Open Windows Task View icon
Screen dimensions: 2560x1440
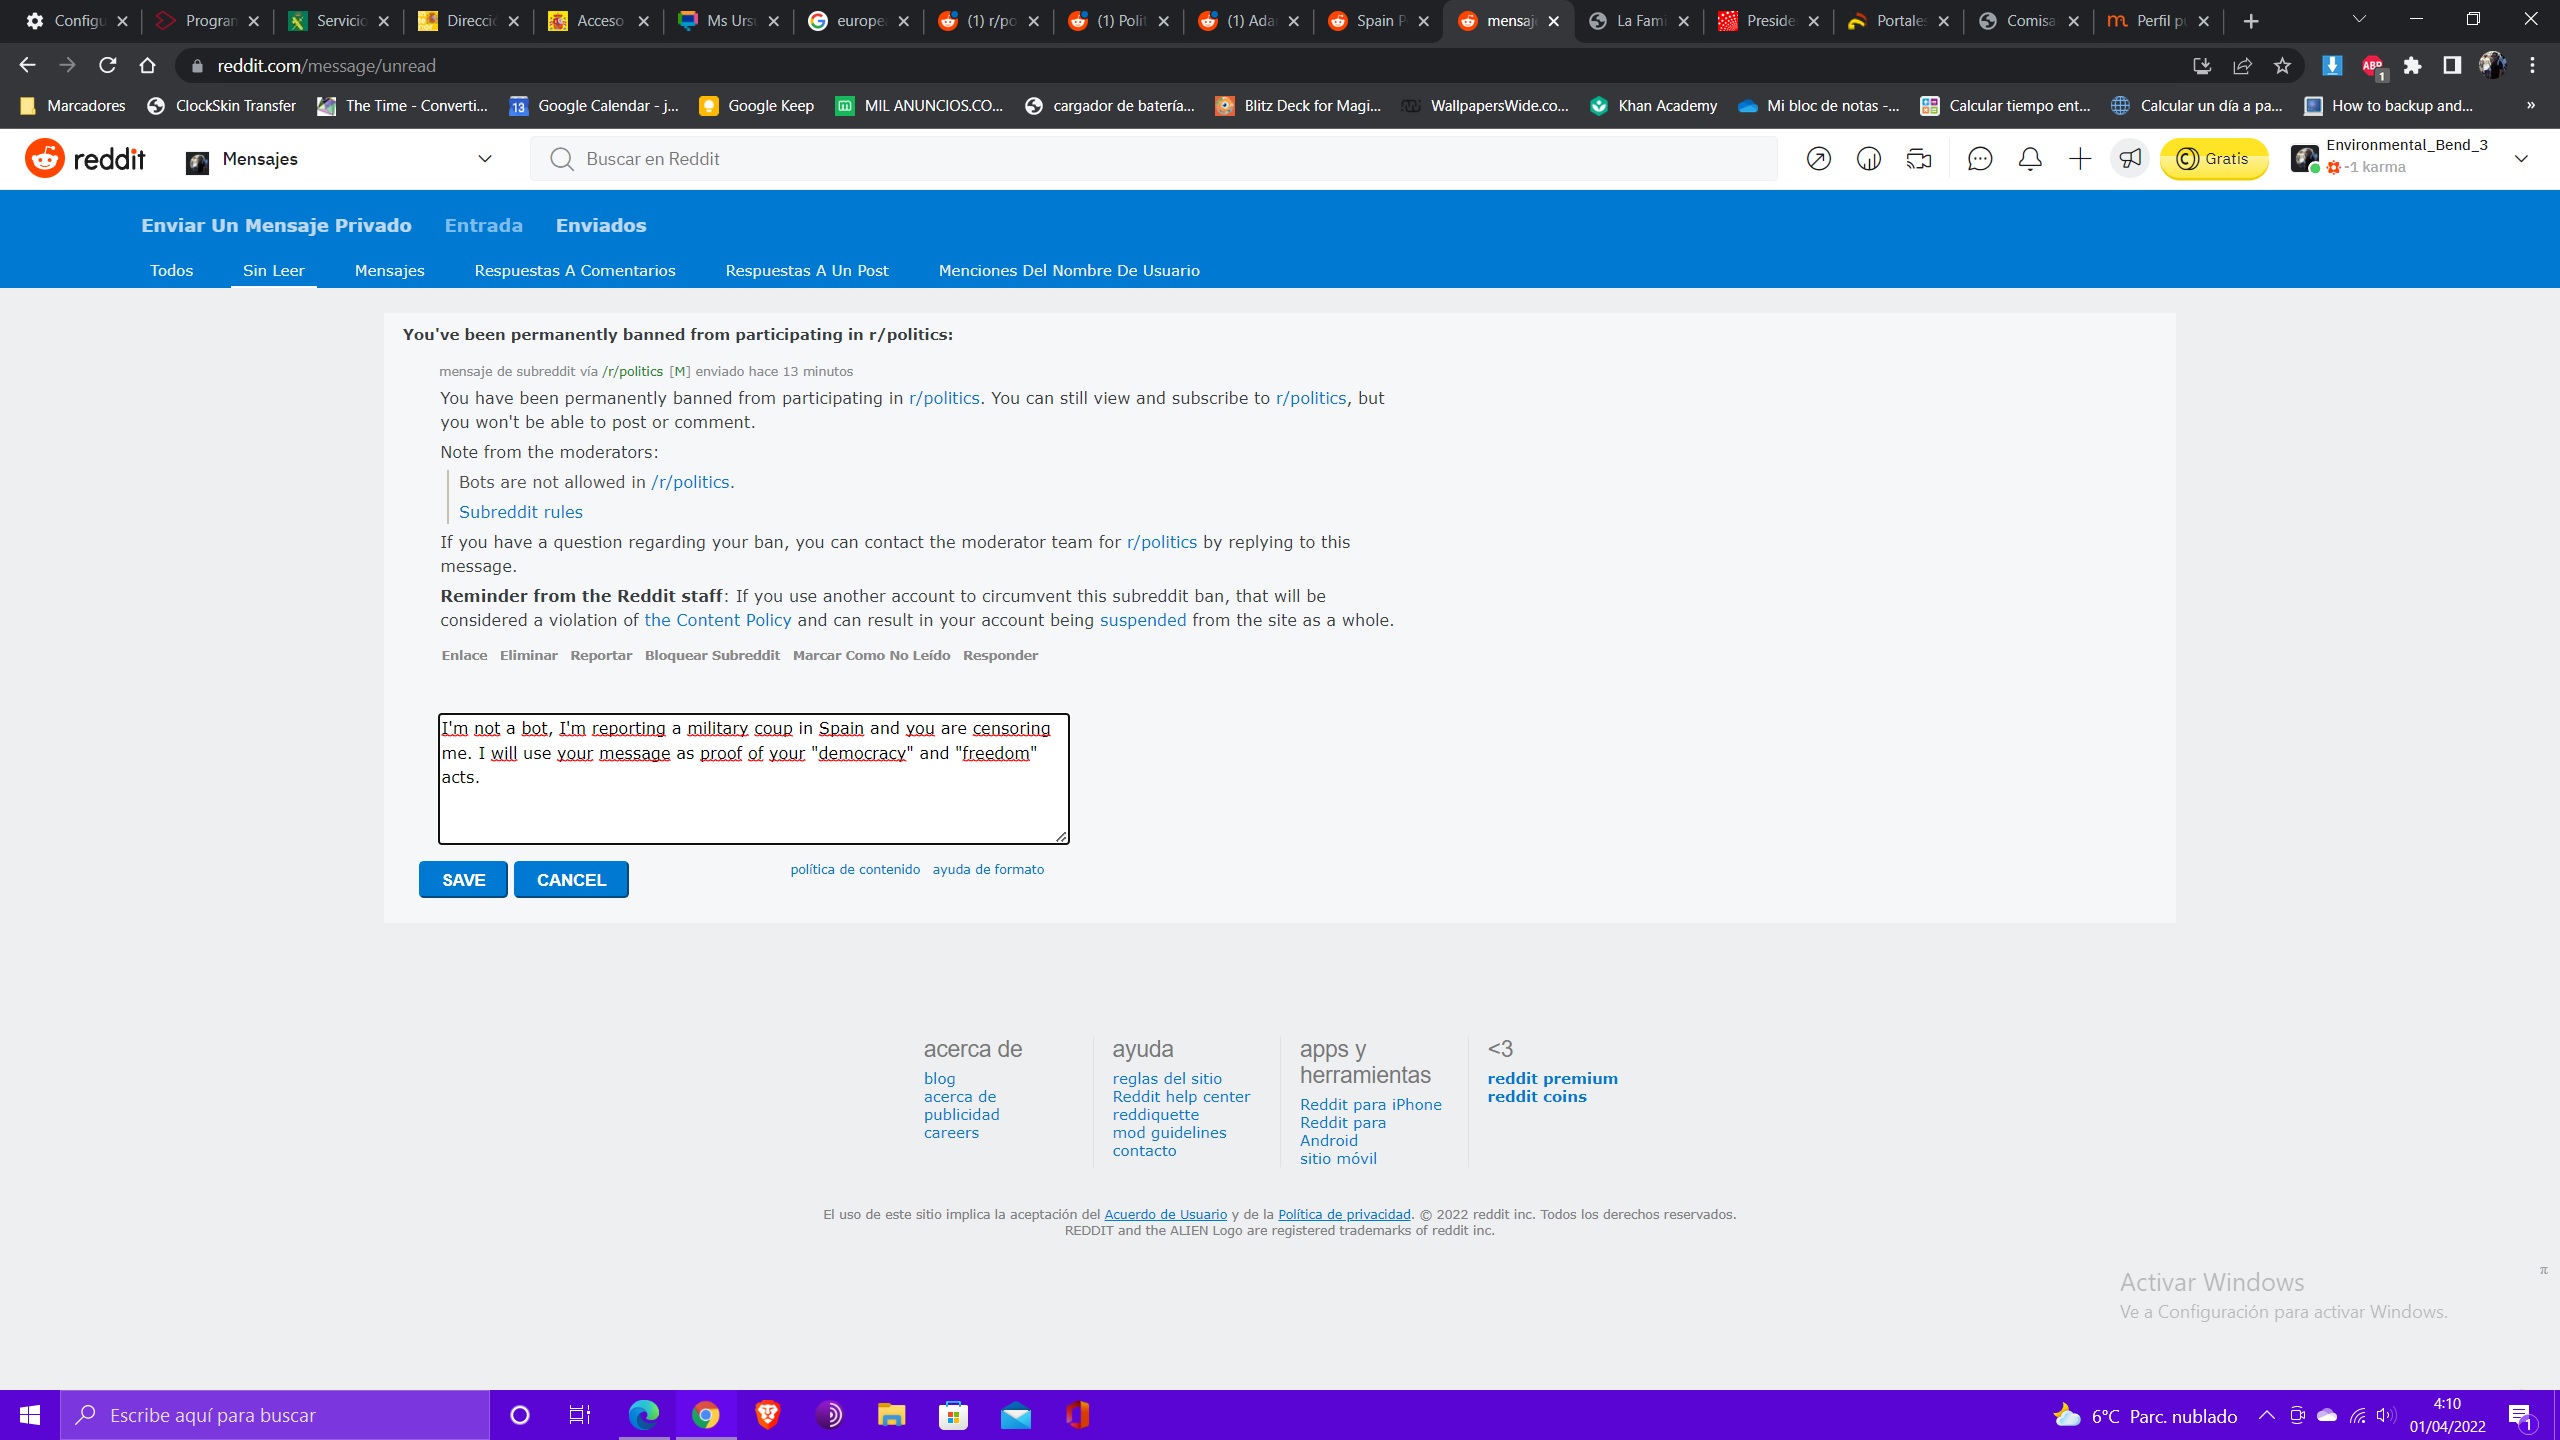(579, 1415)
